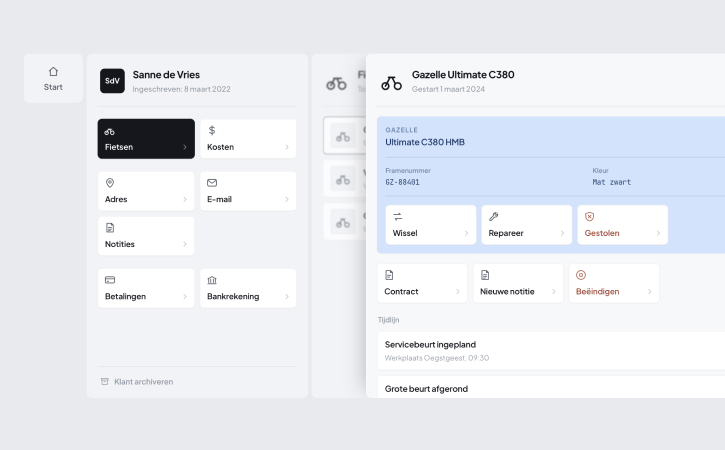Click the SdV avatar badge
The image size is (725, 450).
pyautogui.click(x=112, y=81)
